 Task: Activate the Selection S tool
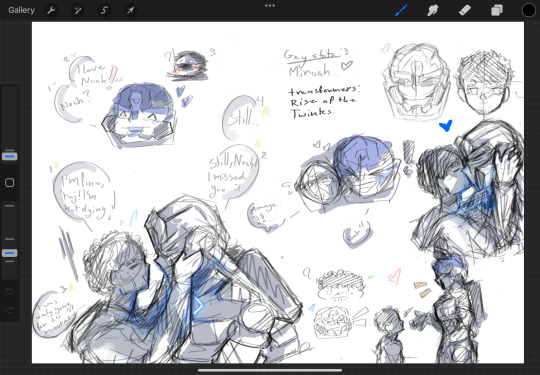pos(104,10)
